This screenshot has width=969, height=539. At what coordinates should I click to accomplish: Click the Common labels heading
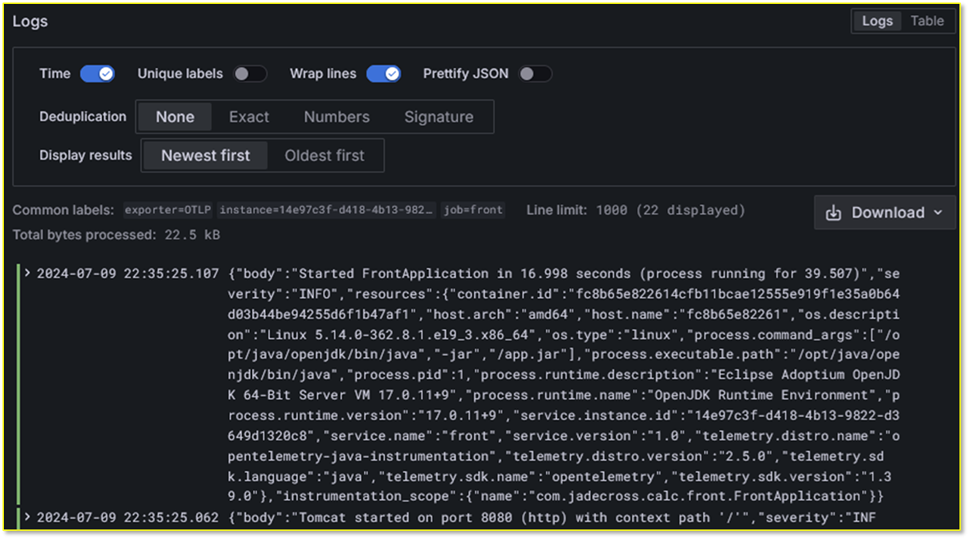click(63, 210)
